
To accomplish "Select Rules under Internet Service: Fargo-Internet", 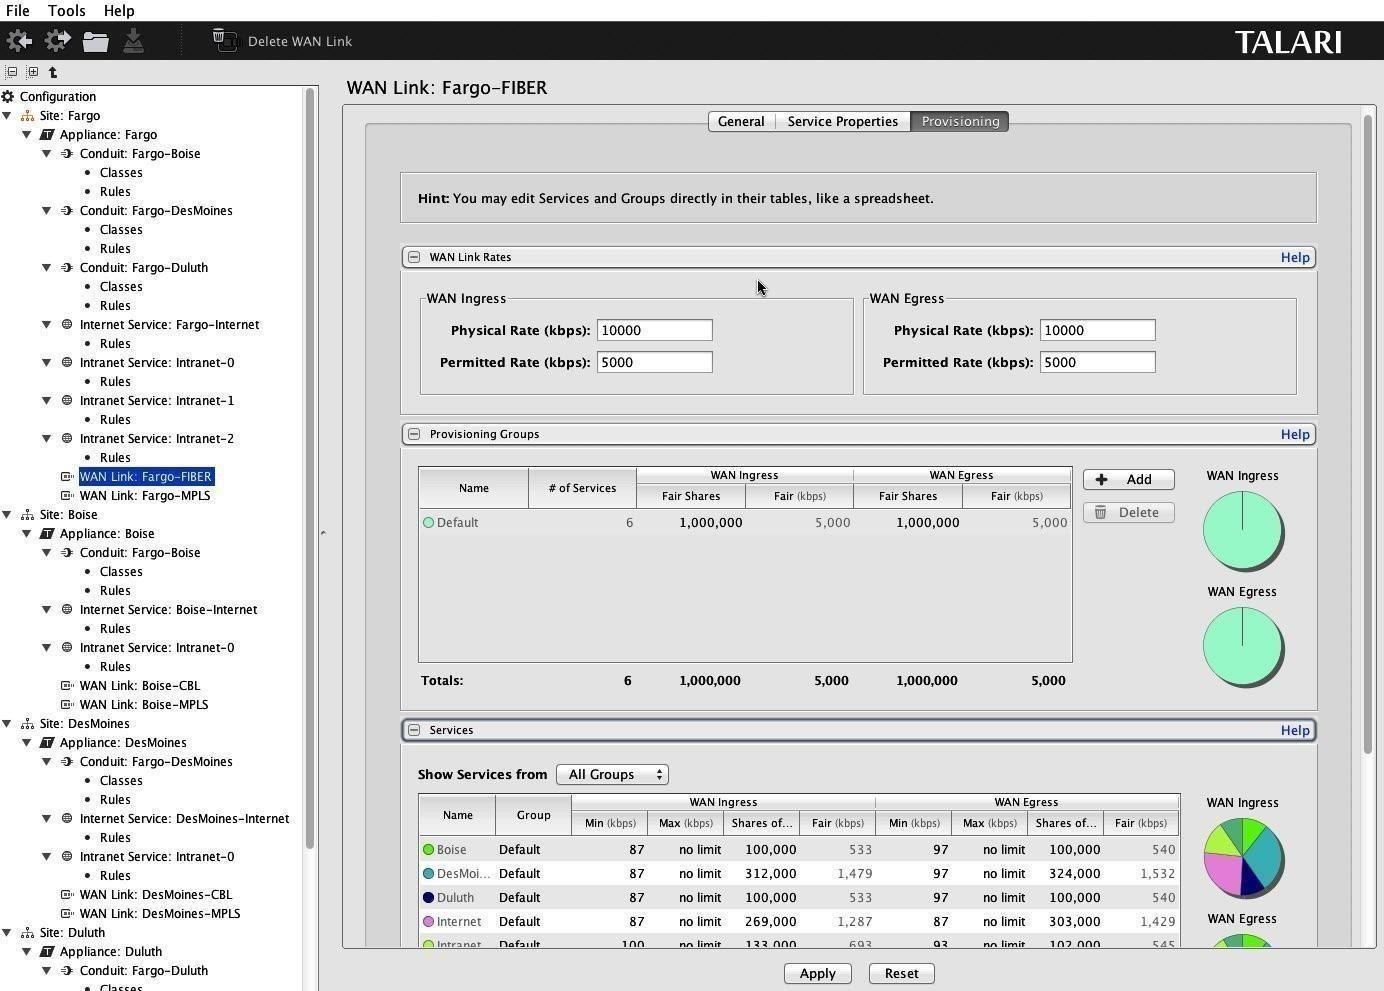I will coord(115,344).
